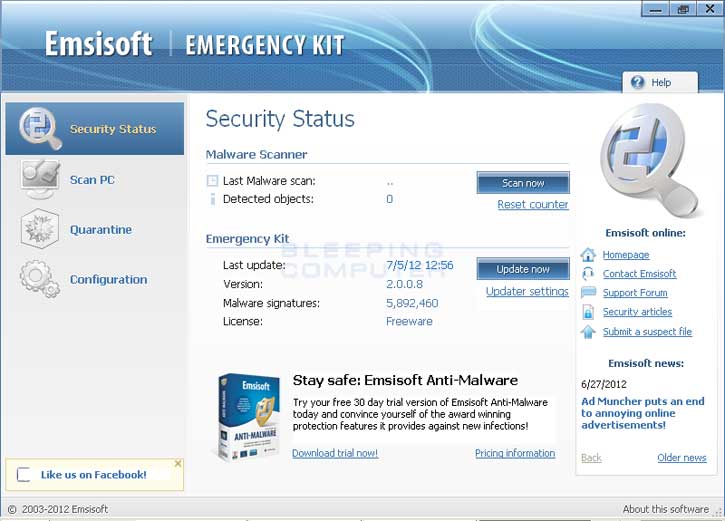Open the Updater settings link
Viewport: 725px width, 521px height.
[x=527, y=292]
